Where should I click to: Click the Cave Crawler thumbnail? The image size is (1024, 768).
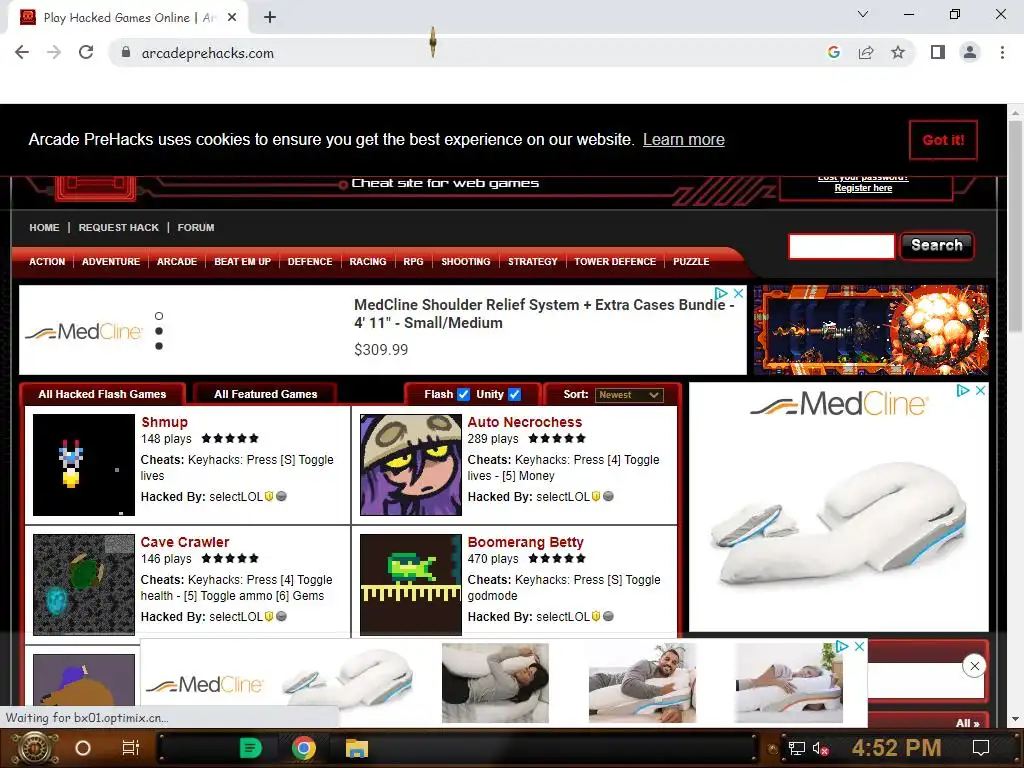coord(84,584)
